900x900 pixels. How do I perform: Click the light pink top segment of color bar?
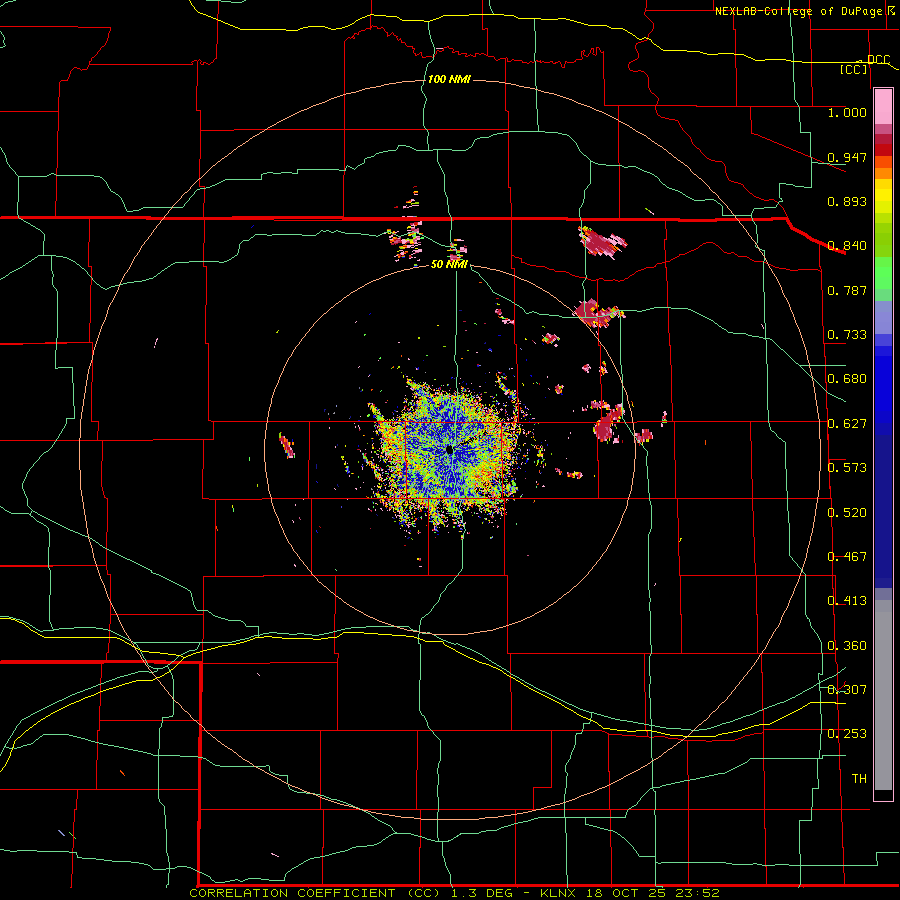(x=883, y=106)
